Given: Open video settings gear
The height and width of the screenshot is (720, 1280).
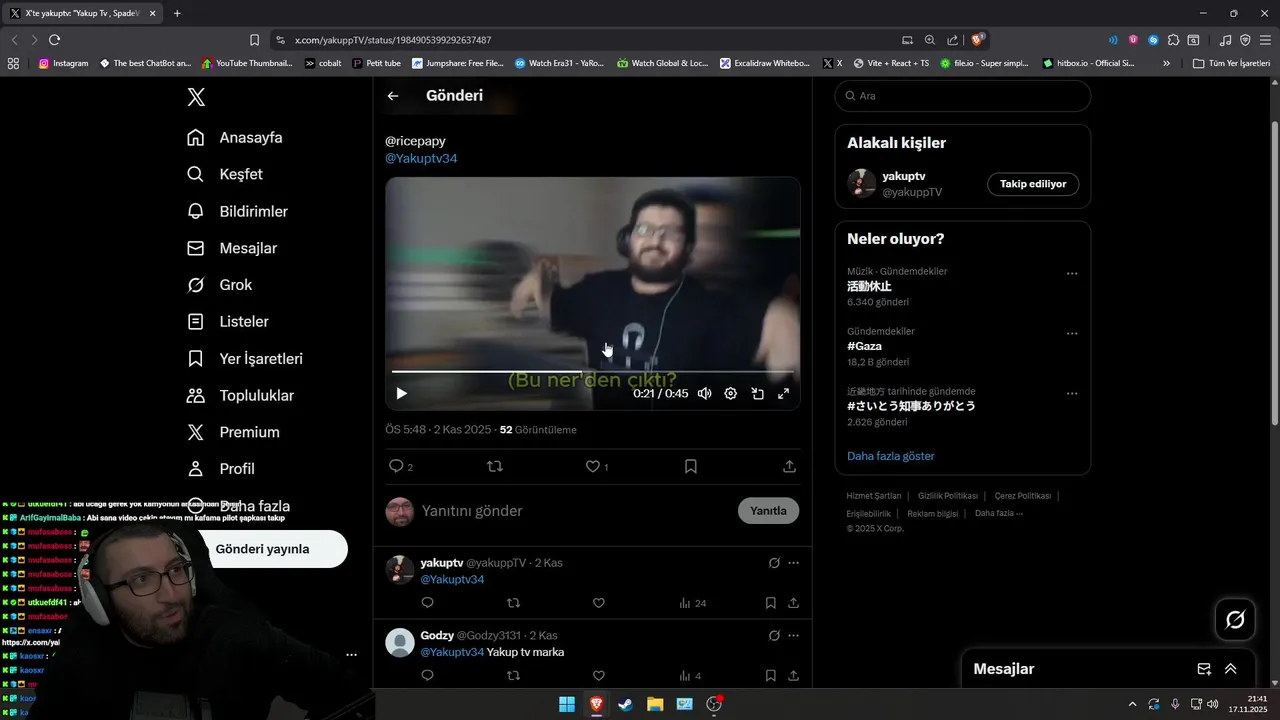Looking at the screenshot, I should click(x=731, y=393).
